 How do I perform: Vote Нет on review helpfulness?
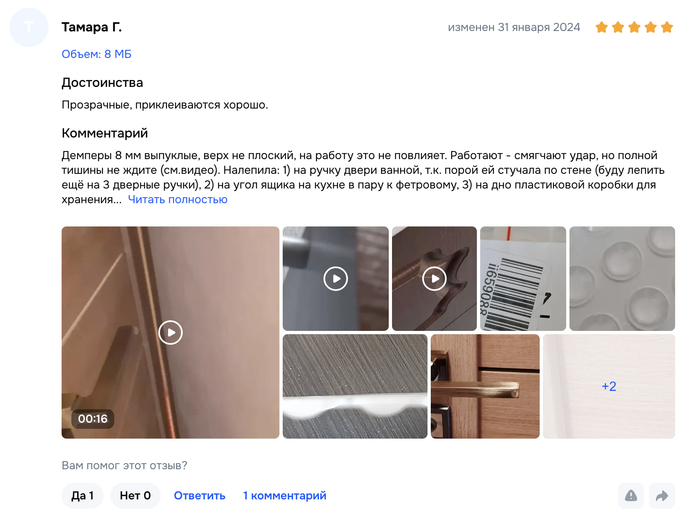pyautogui.click(x=135, y=495)
